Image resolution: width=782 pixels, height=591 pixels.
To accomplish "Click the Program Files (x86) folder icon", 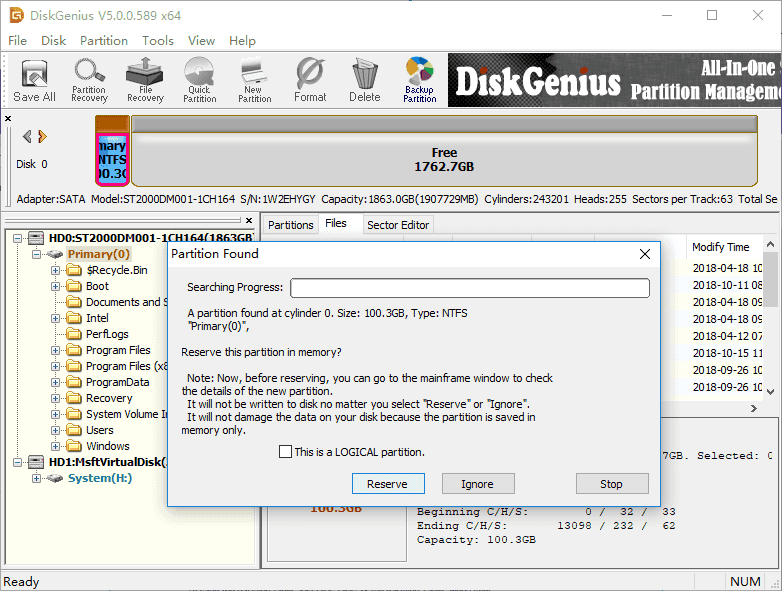I will tap(74, 366).
